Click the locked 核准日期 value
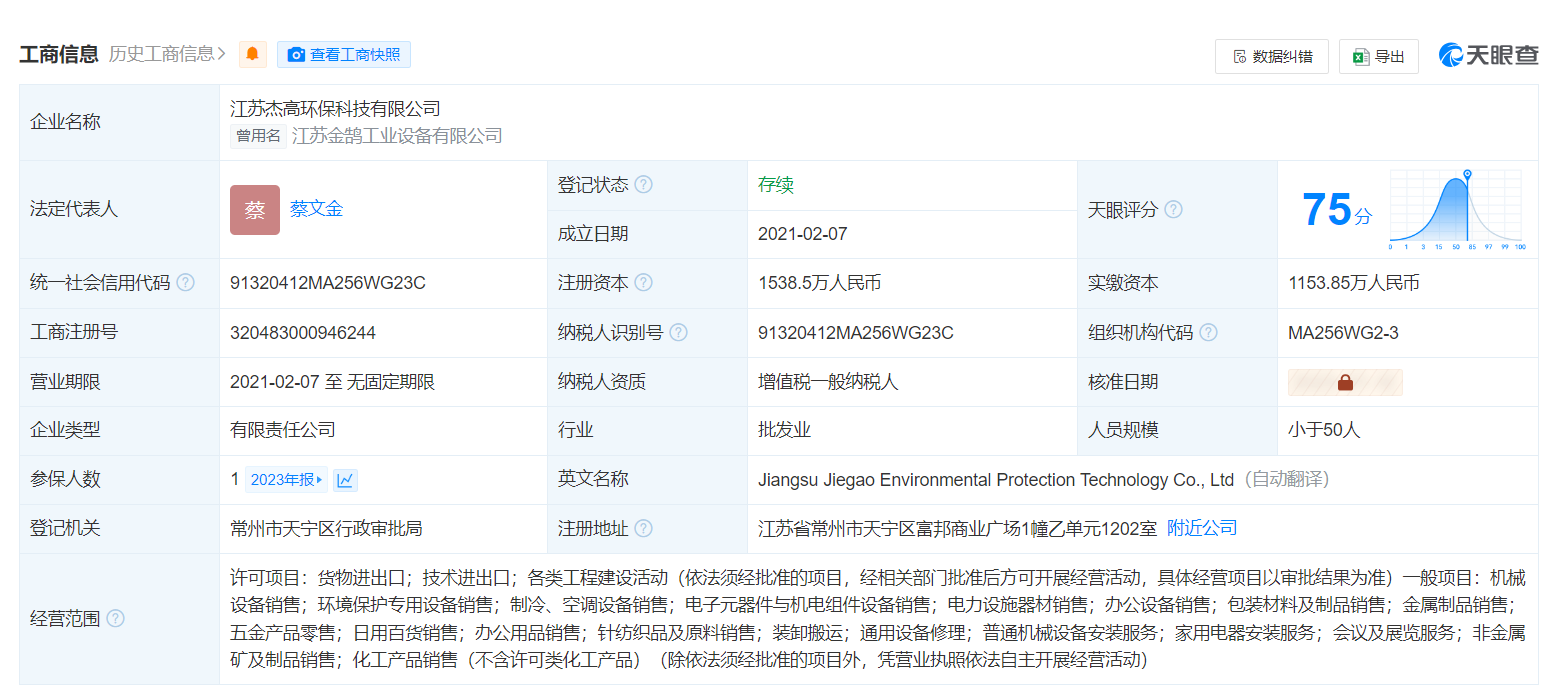The image size is (1550, 689). (x=1345, y=382)
